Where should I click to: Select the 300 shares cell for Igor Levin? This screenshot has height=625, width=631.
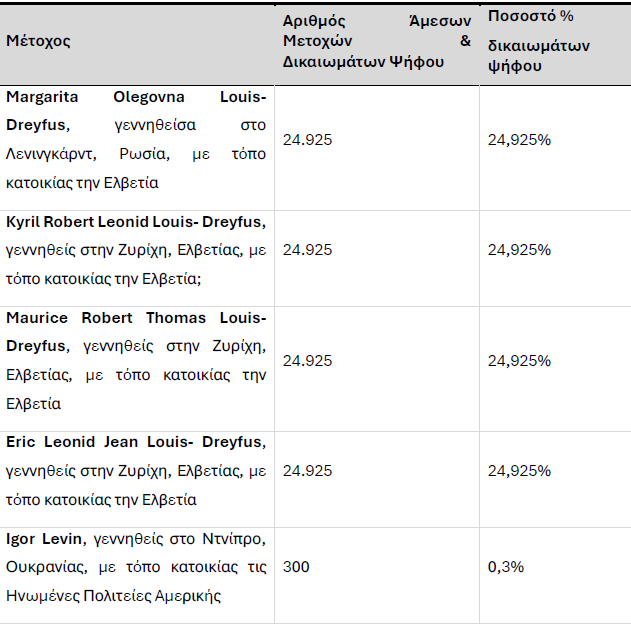tap(296, 567)
